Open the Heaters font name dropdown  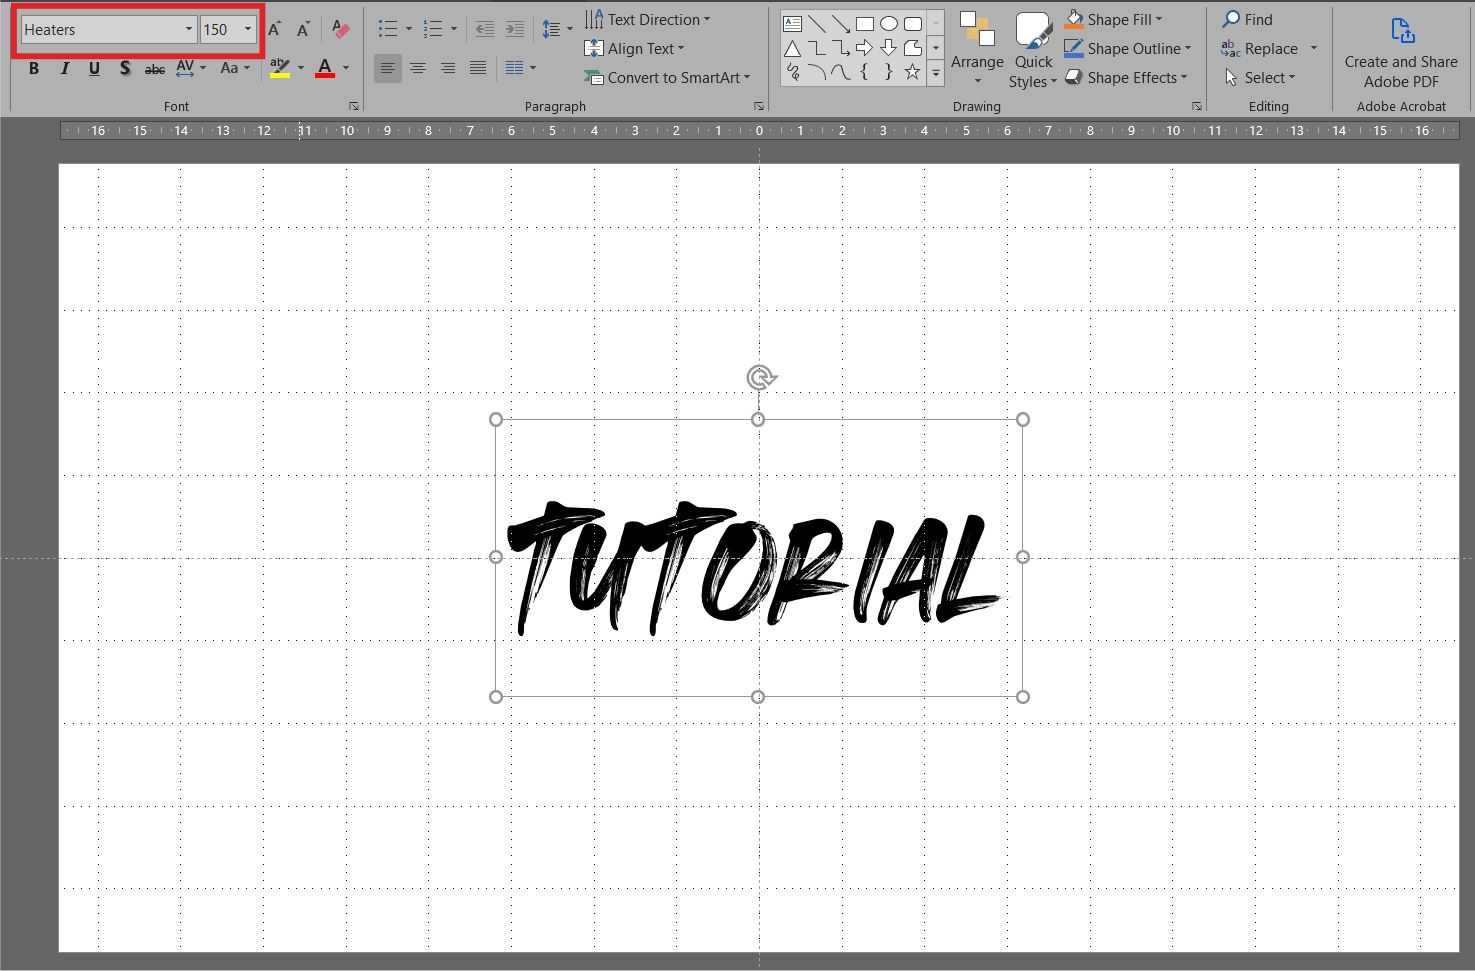click(x=189, y=29)
